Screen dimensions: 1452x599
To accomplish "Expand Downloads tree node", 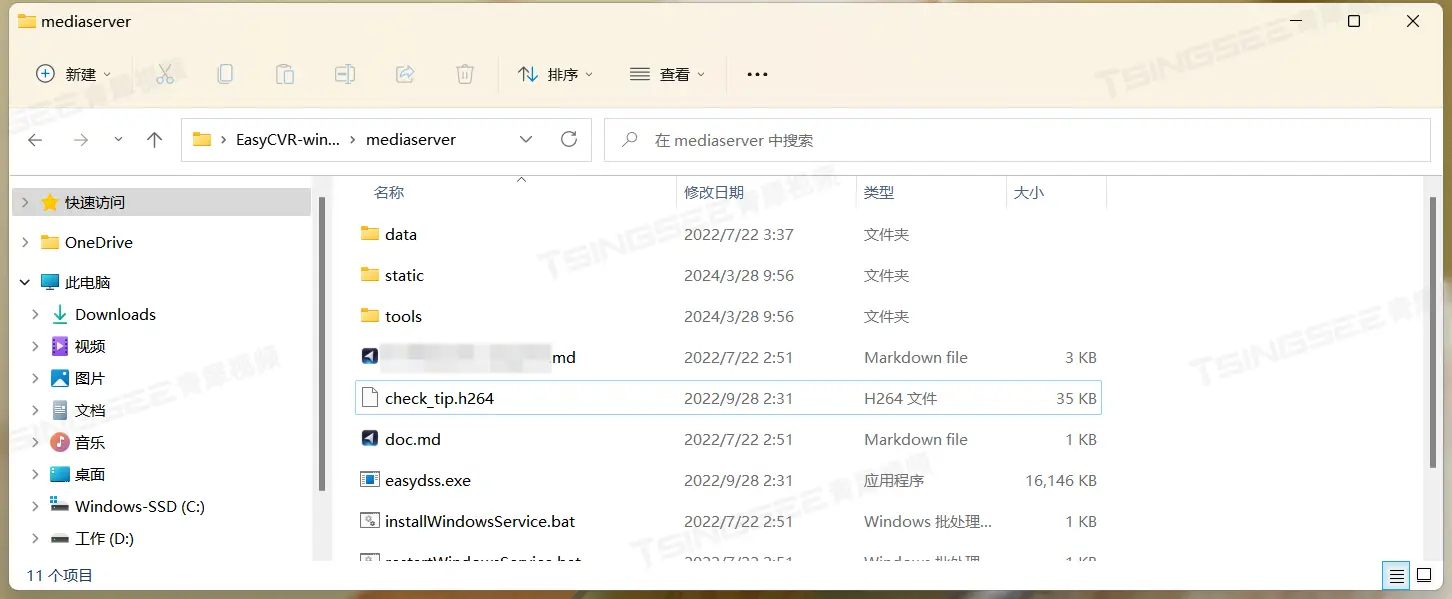I will 35,314.
